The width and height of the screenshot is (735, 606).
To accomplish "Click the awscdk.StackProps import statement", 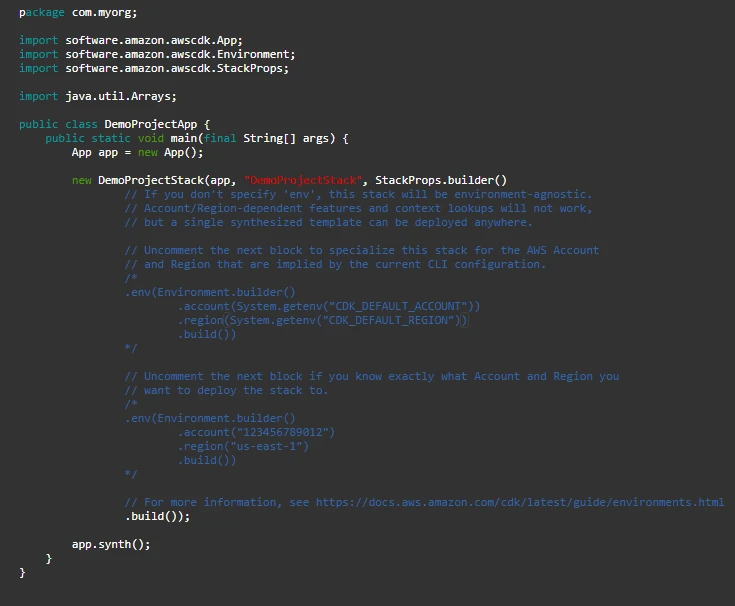I will coord(177,68).
